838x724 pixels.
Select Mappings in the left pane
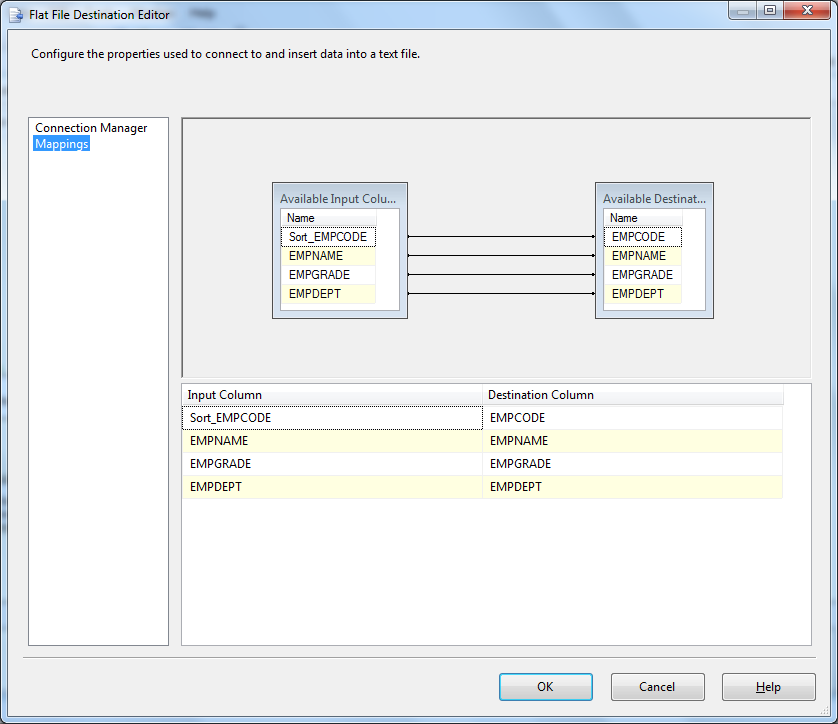61,143
